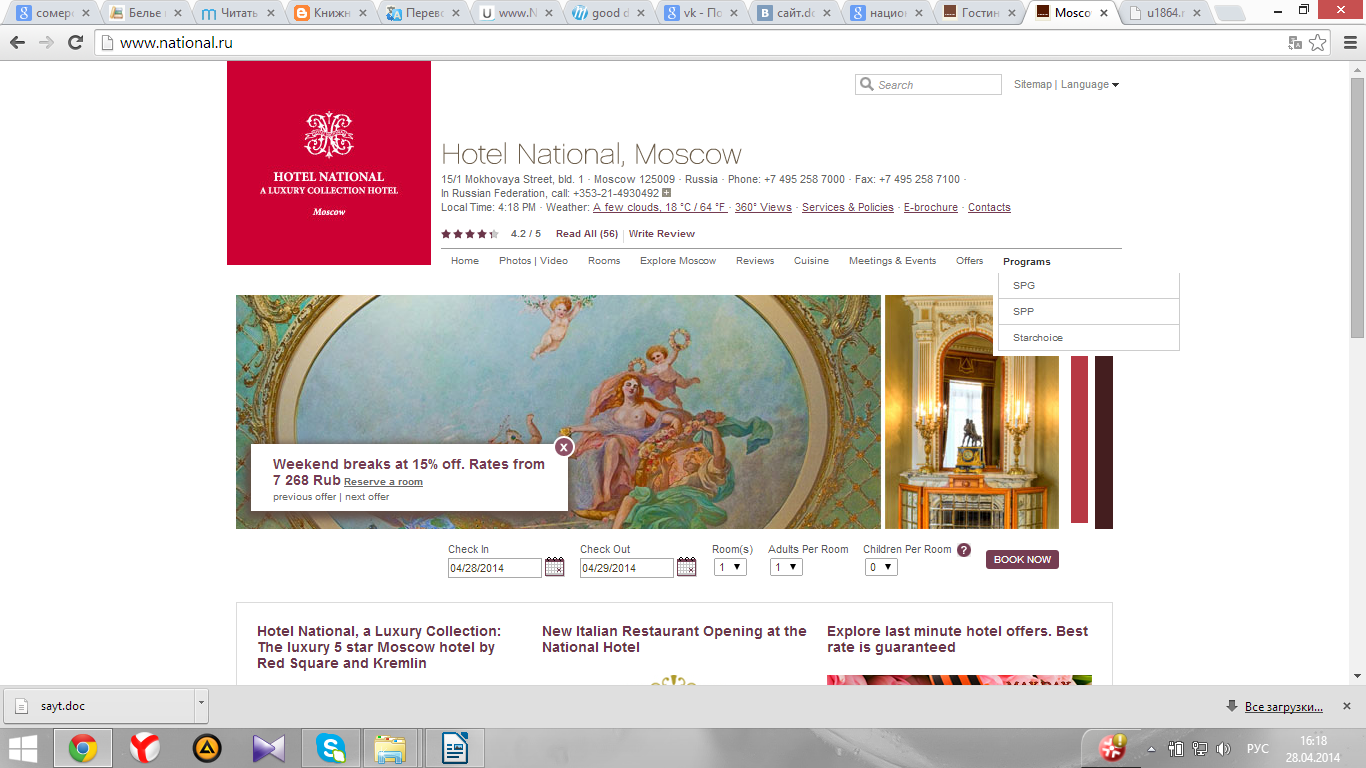
Task: Close the weekend offer popup
Action: 564,447
